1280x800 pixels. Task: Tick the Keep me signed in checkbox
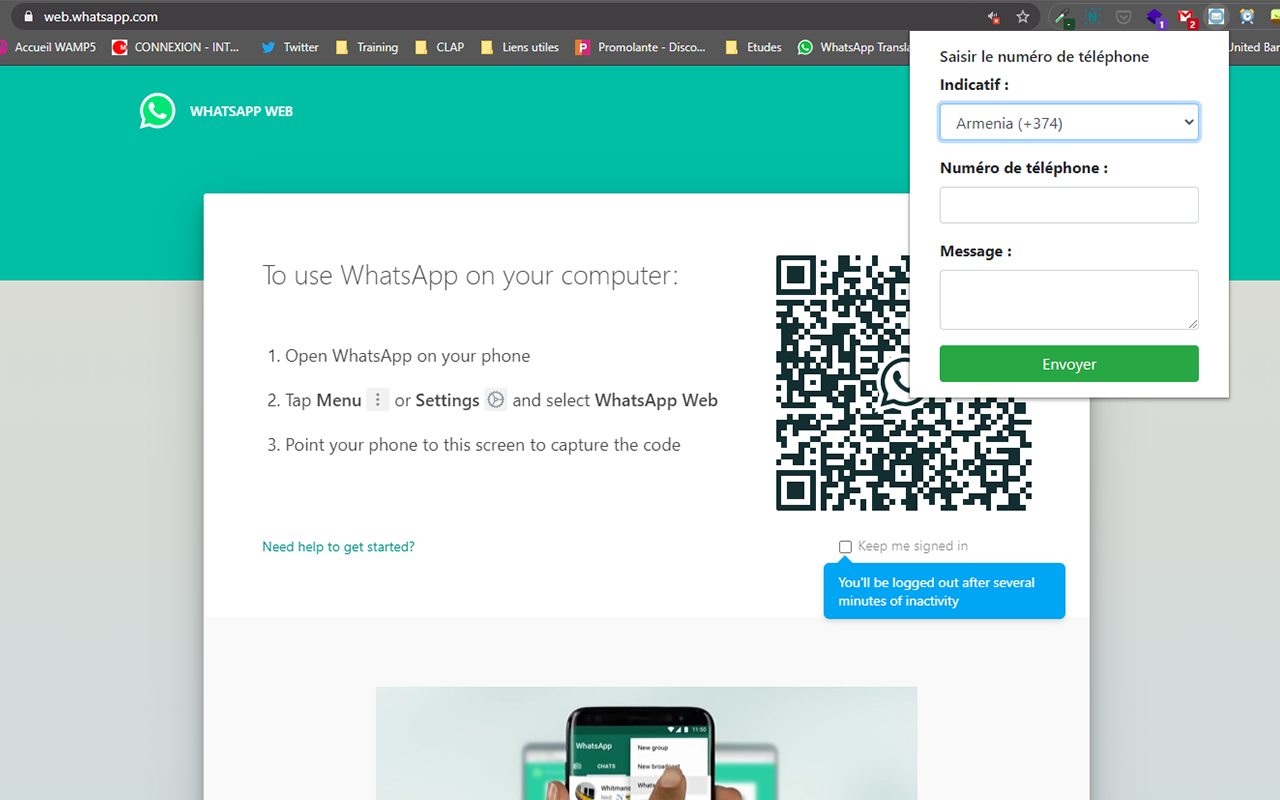[x=845, y=547]
